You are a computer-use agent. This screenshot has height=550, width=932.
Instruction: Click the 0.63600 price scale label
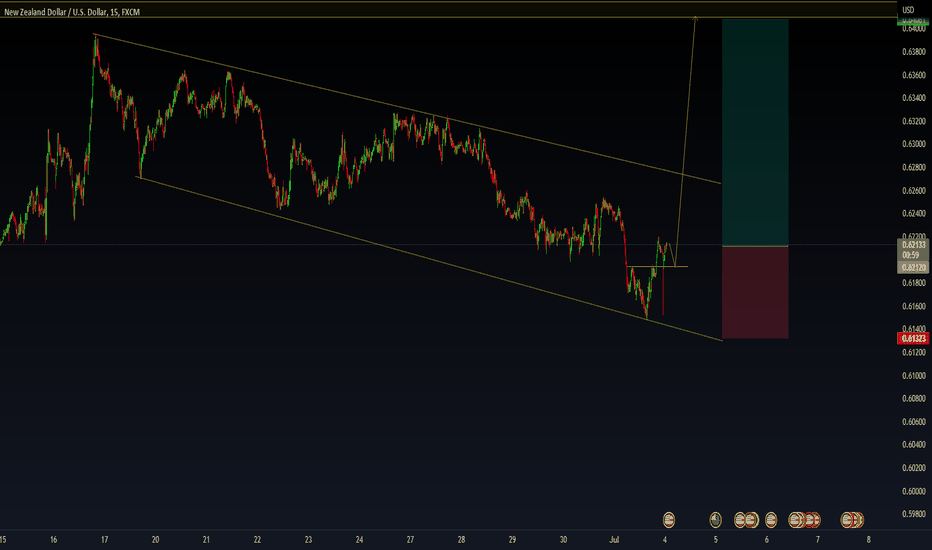pyautogui.click(x=914, y=75)
